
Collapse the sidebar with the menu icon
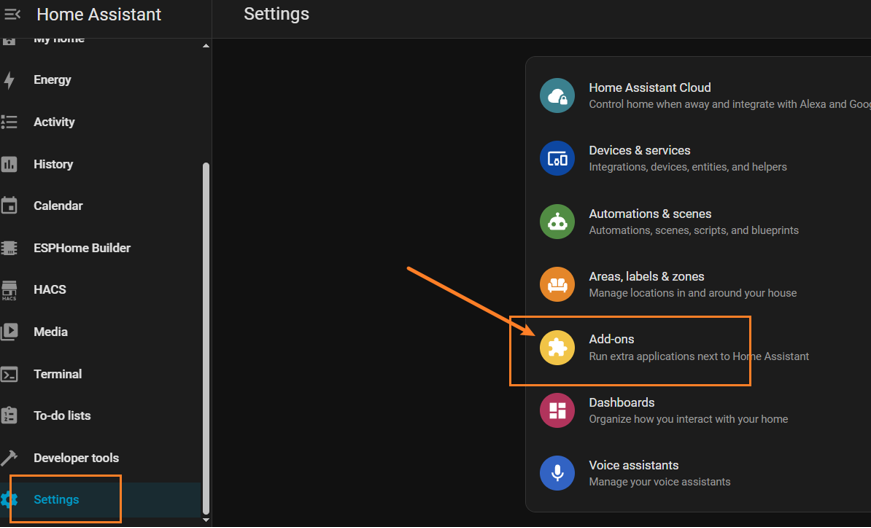12,14
